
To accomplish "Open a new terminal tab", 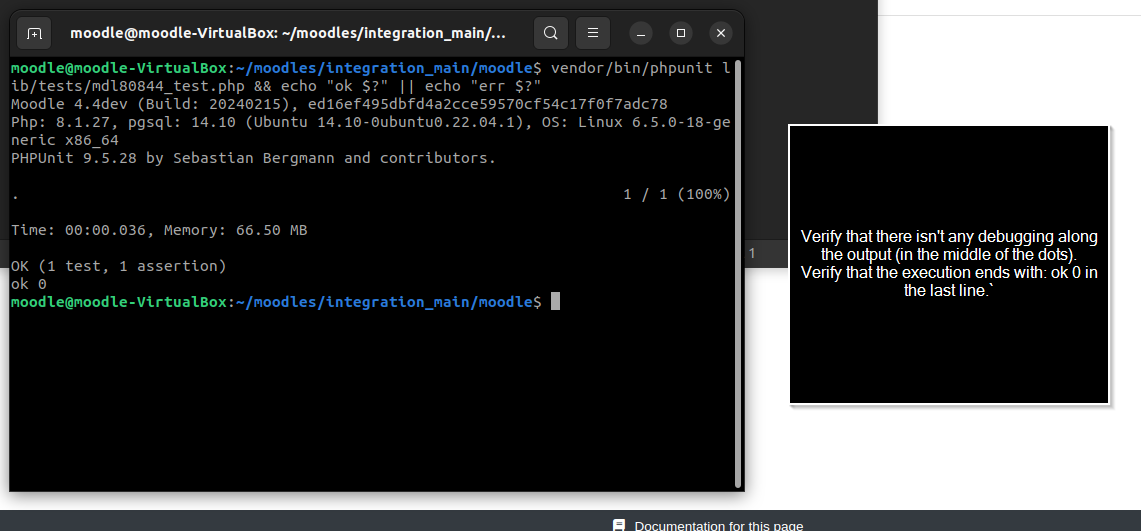I will [x=34, y=33].
